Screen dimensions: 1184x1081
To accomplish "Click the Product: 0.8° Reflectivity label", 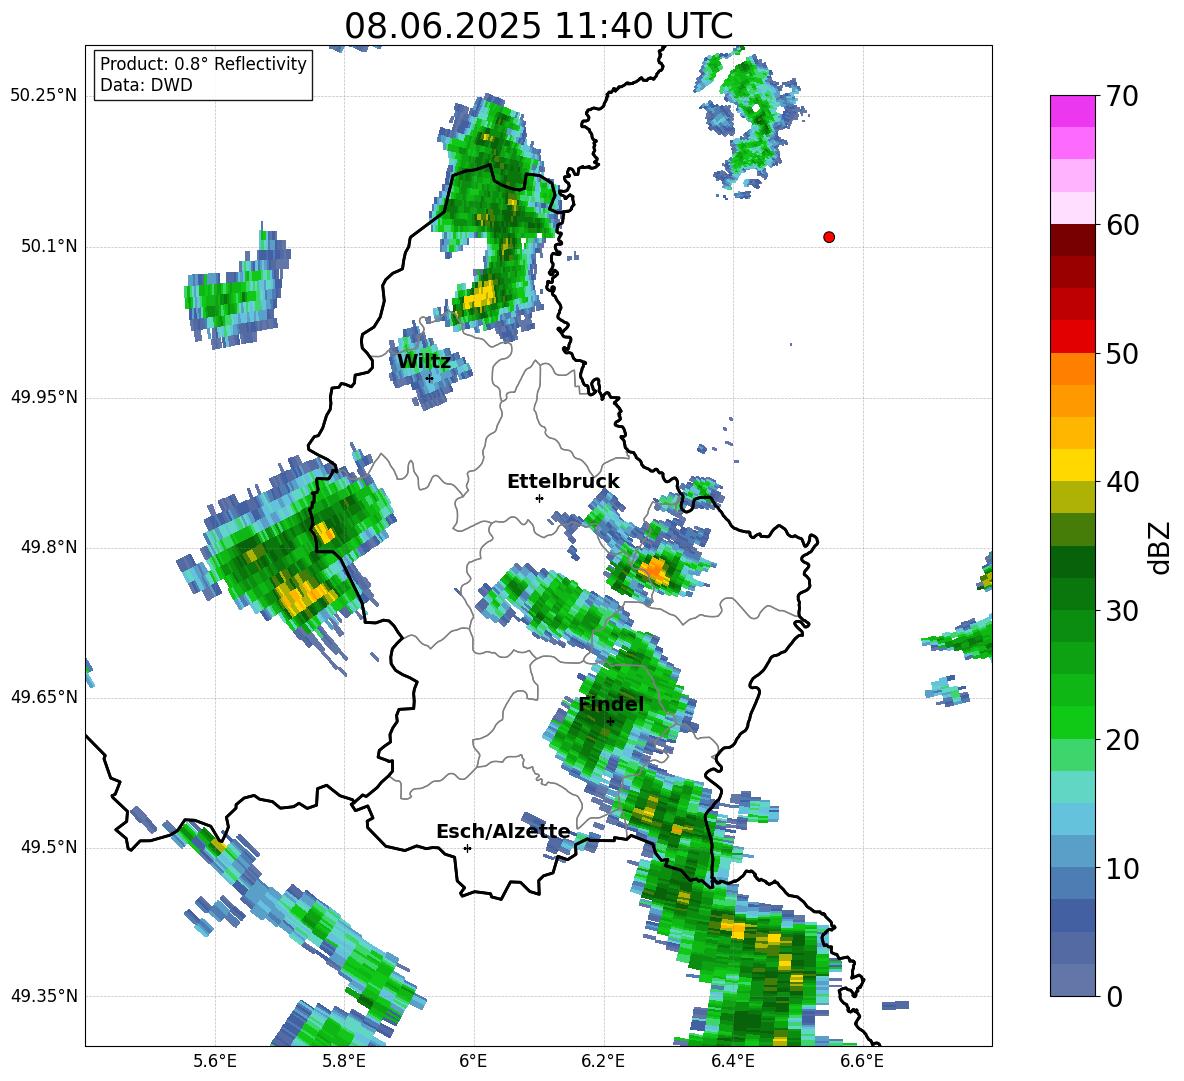I will 203,64.
